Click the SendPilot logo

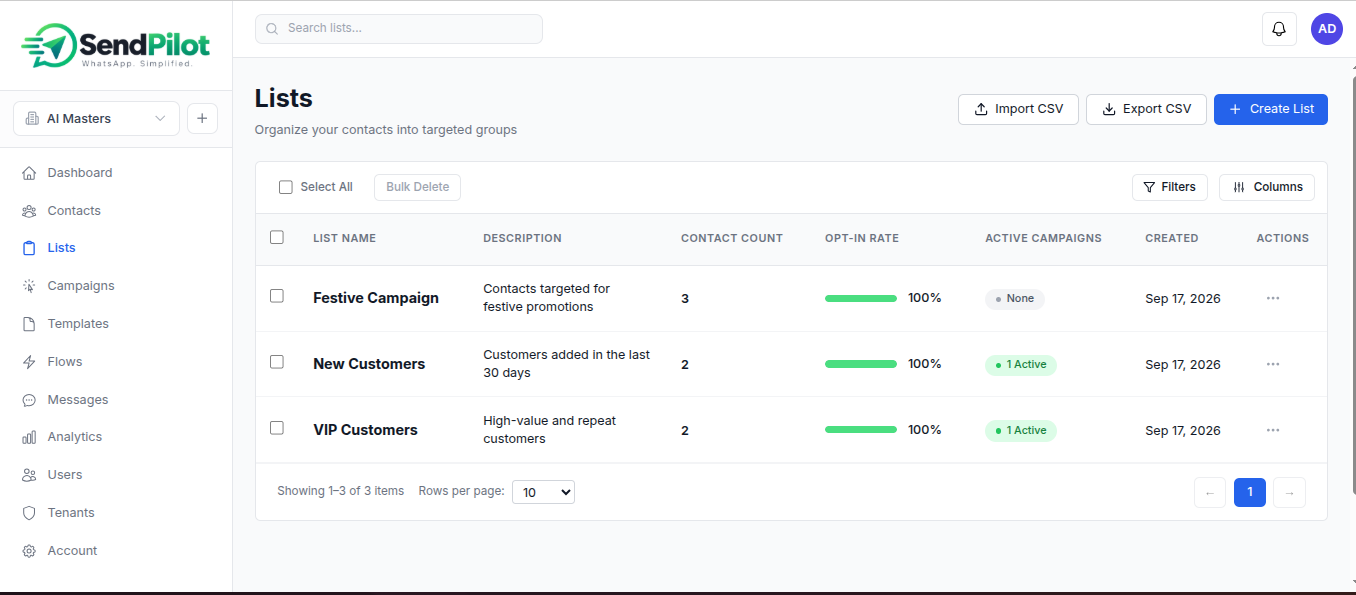click(115, 46)
